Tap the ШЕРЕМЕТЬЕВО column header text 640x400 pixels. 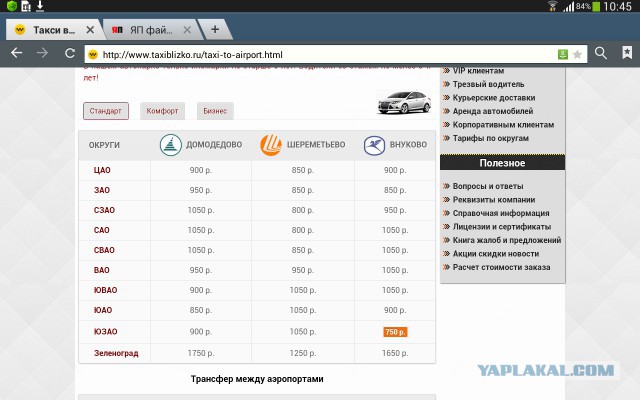click(316, 144)
